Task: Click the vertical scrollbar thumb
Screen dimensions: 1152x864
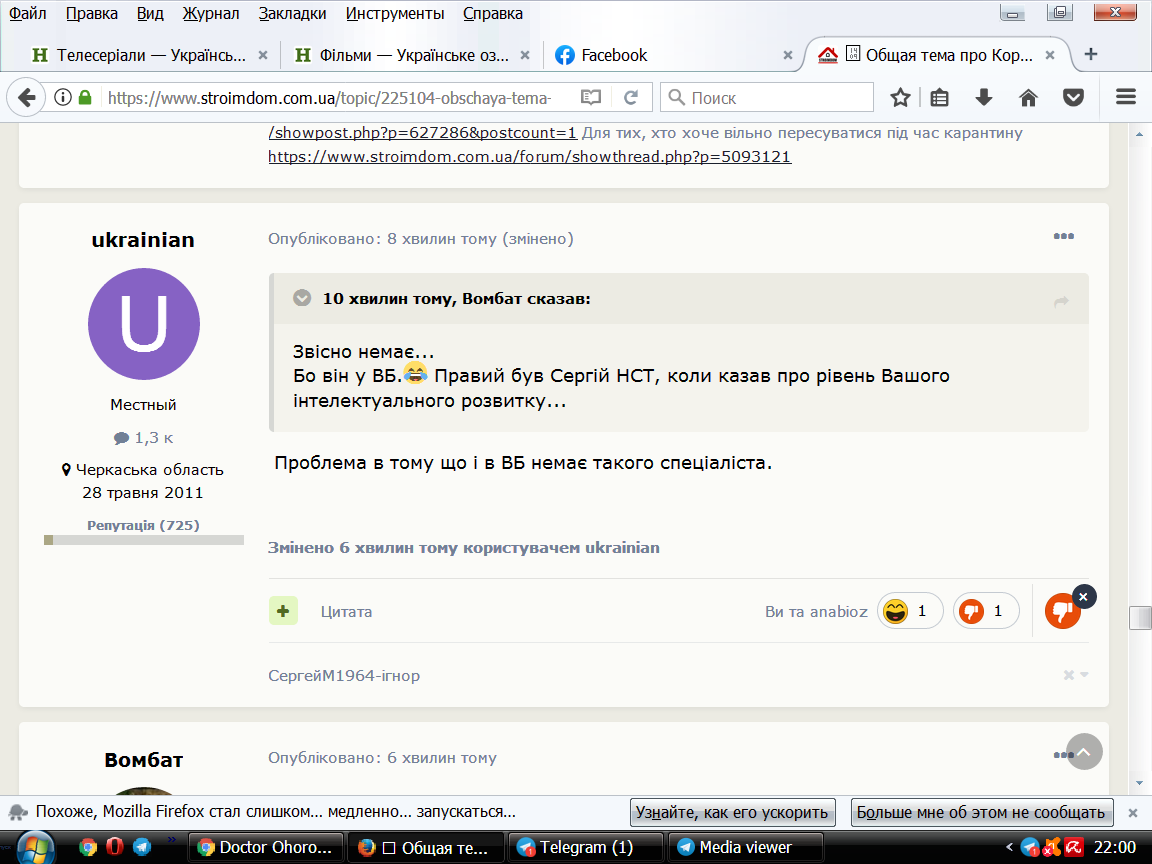Action: point(1140,617)
